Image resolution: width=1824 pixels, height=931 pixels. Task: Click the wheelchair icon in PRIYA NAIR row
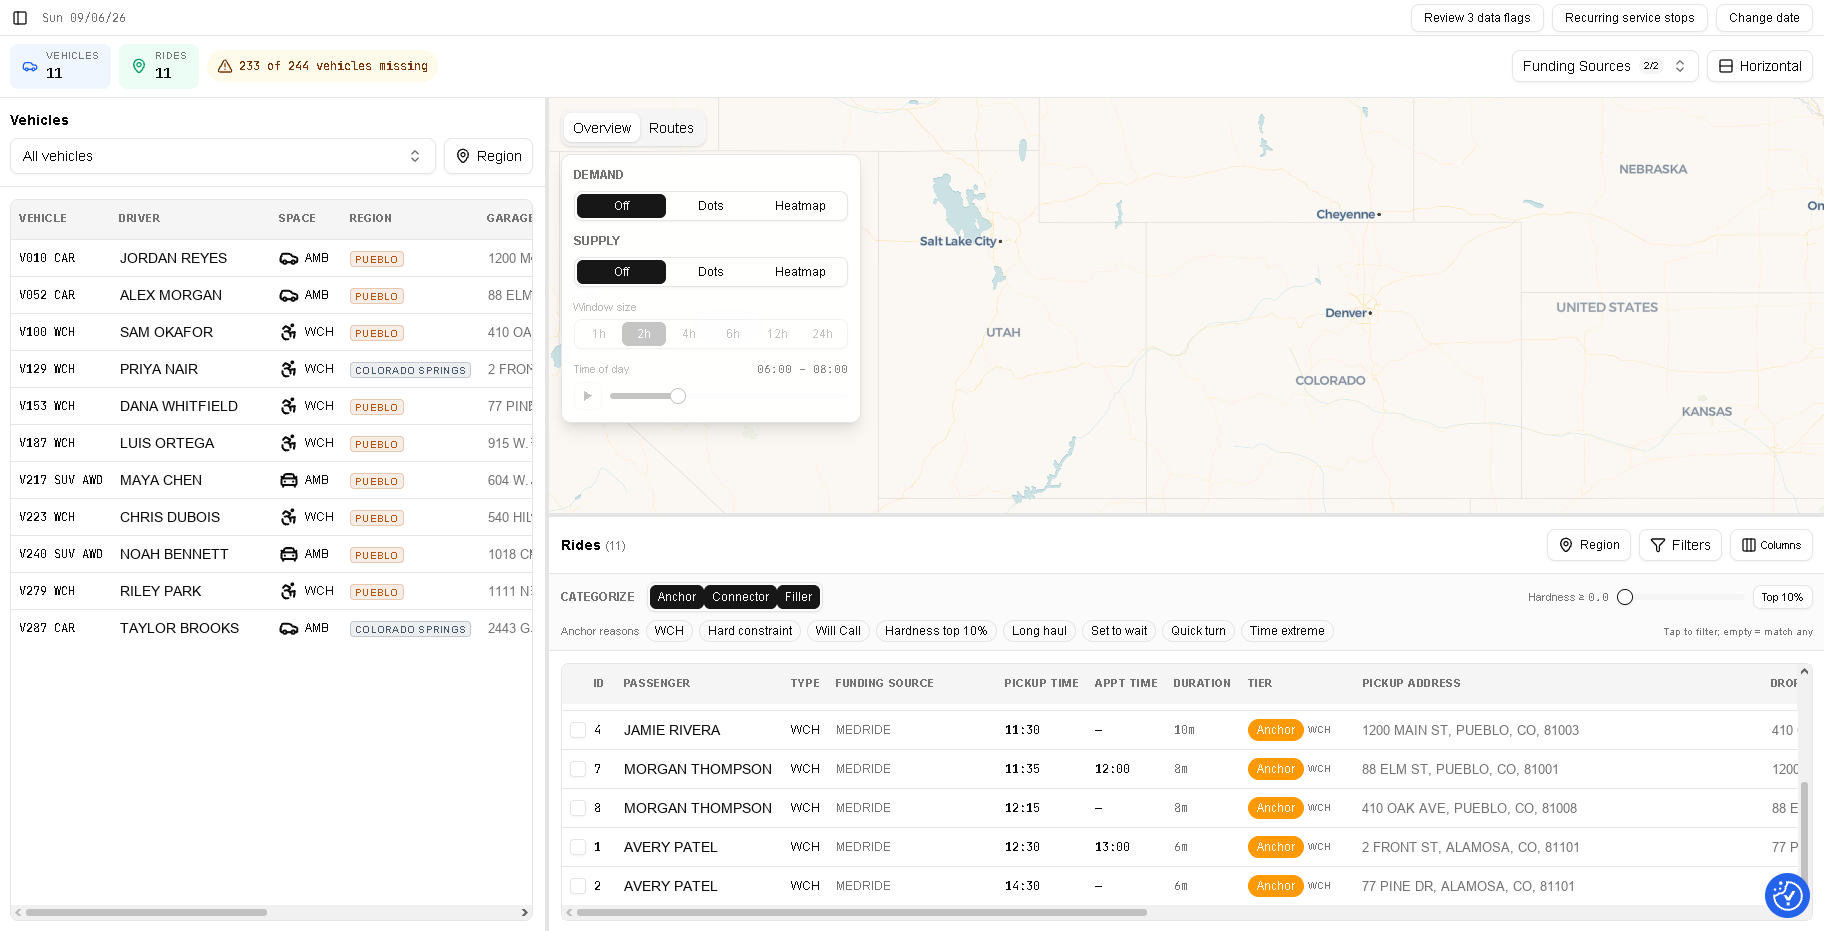289,369
